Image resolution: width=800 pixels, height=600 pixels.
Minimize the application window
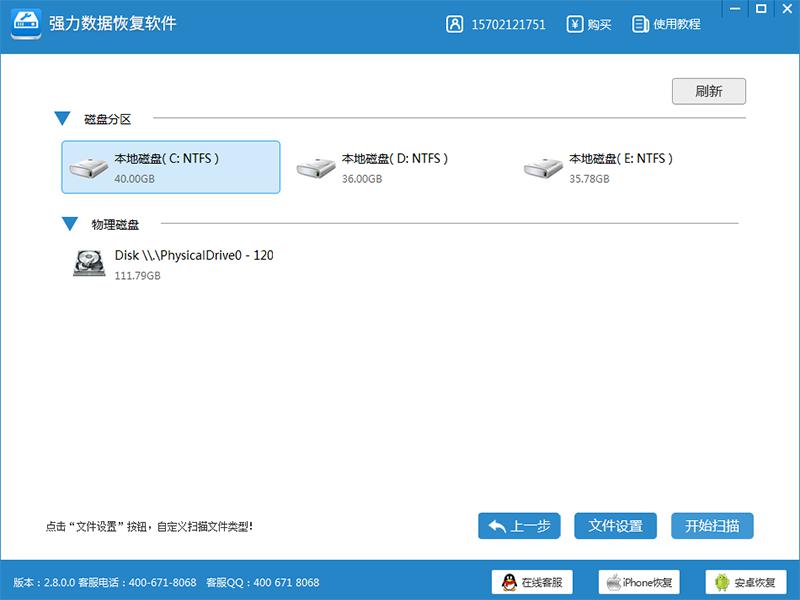(x=735, y=9)
